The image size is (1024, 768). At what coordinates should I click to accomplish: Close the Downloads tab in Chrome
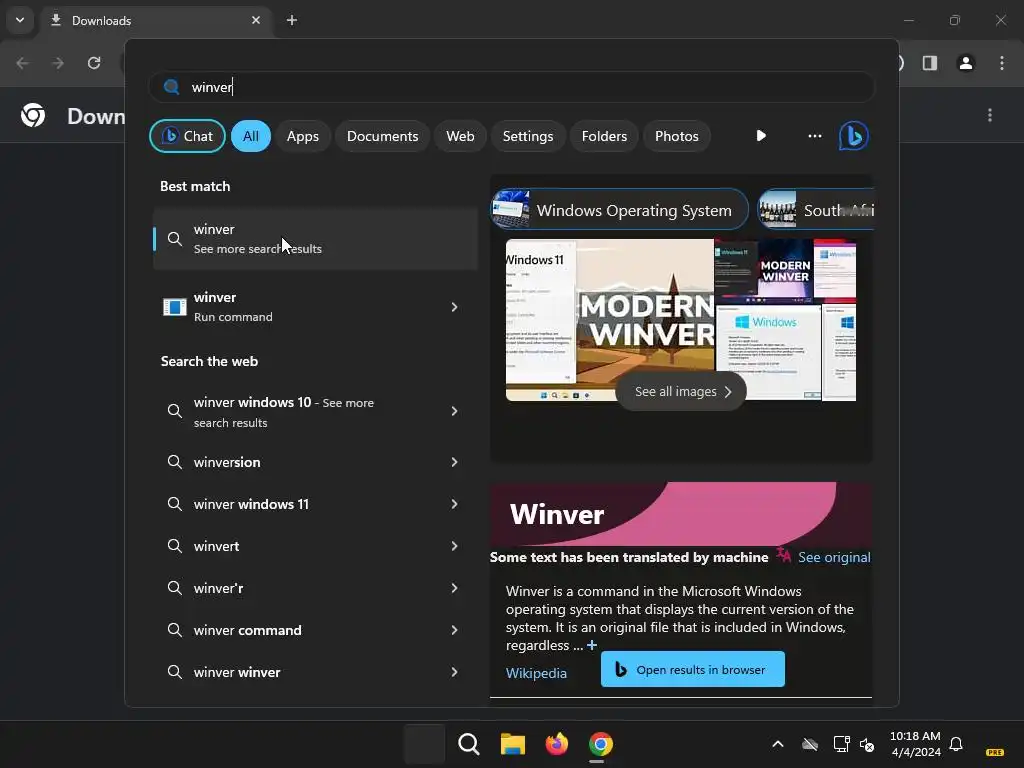(256, 20)
